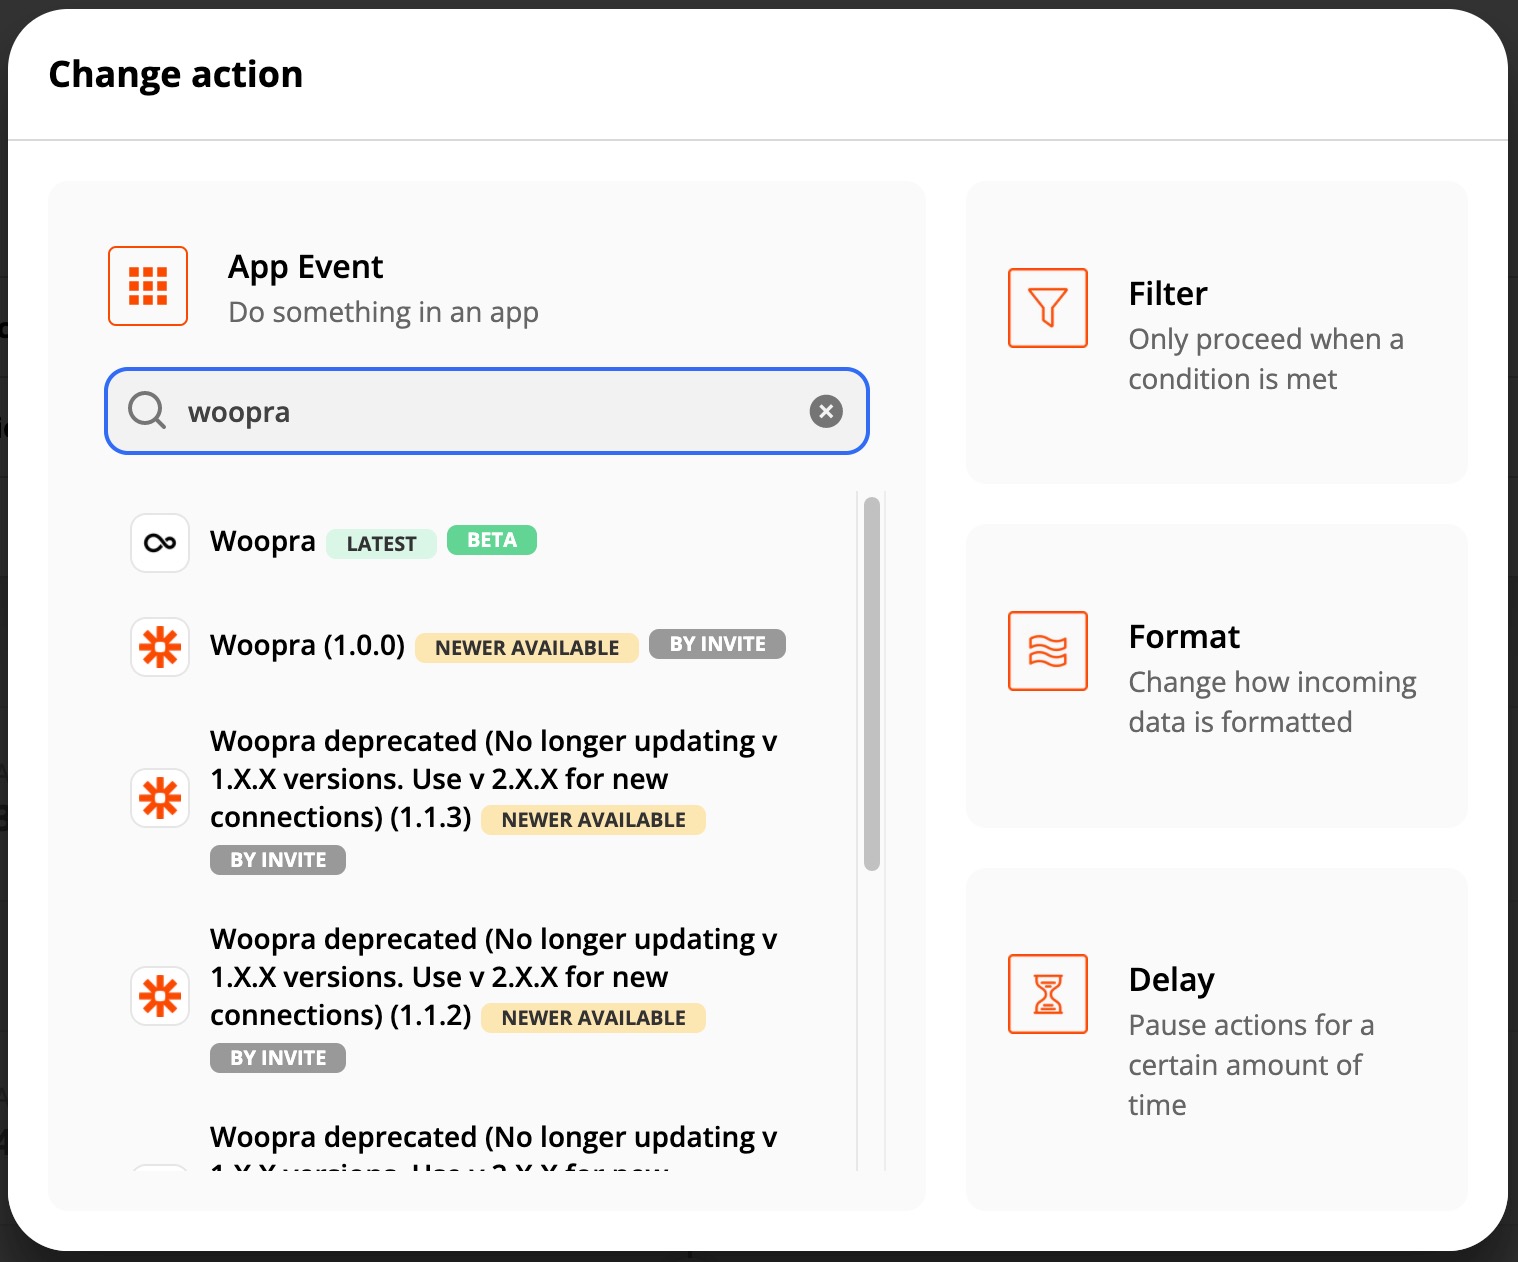
Task: Click the App Event grid icon
Action: coord(148,286)
